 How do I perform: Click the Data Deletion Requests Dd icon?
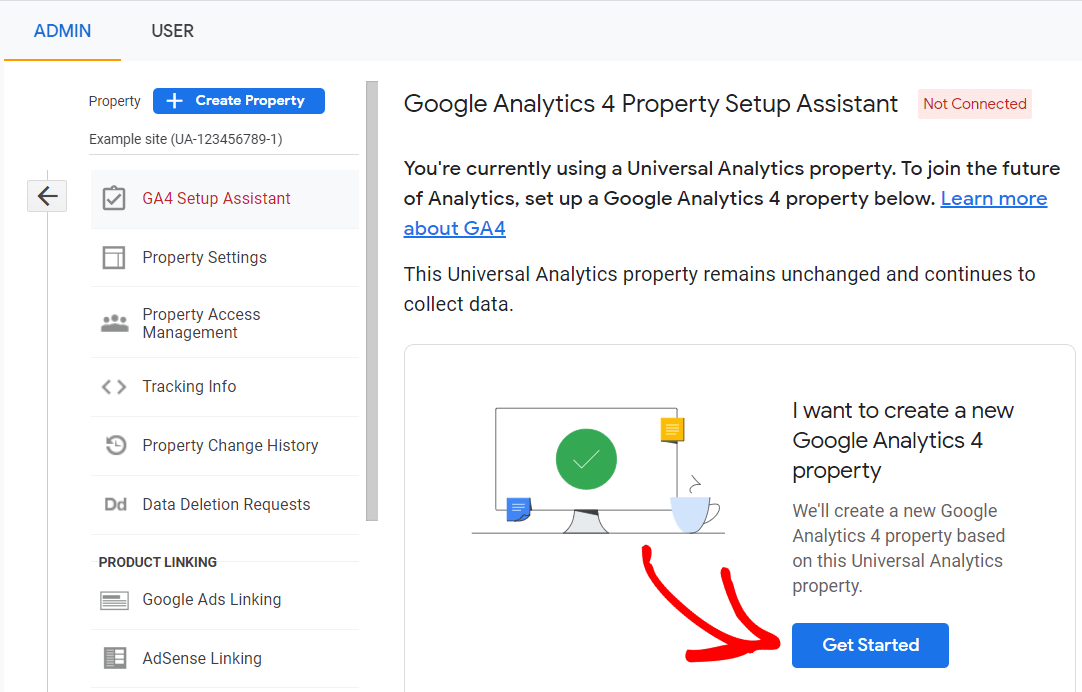click(115, 505)
